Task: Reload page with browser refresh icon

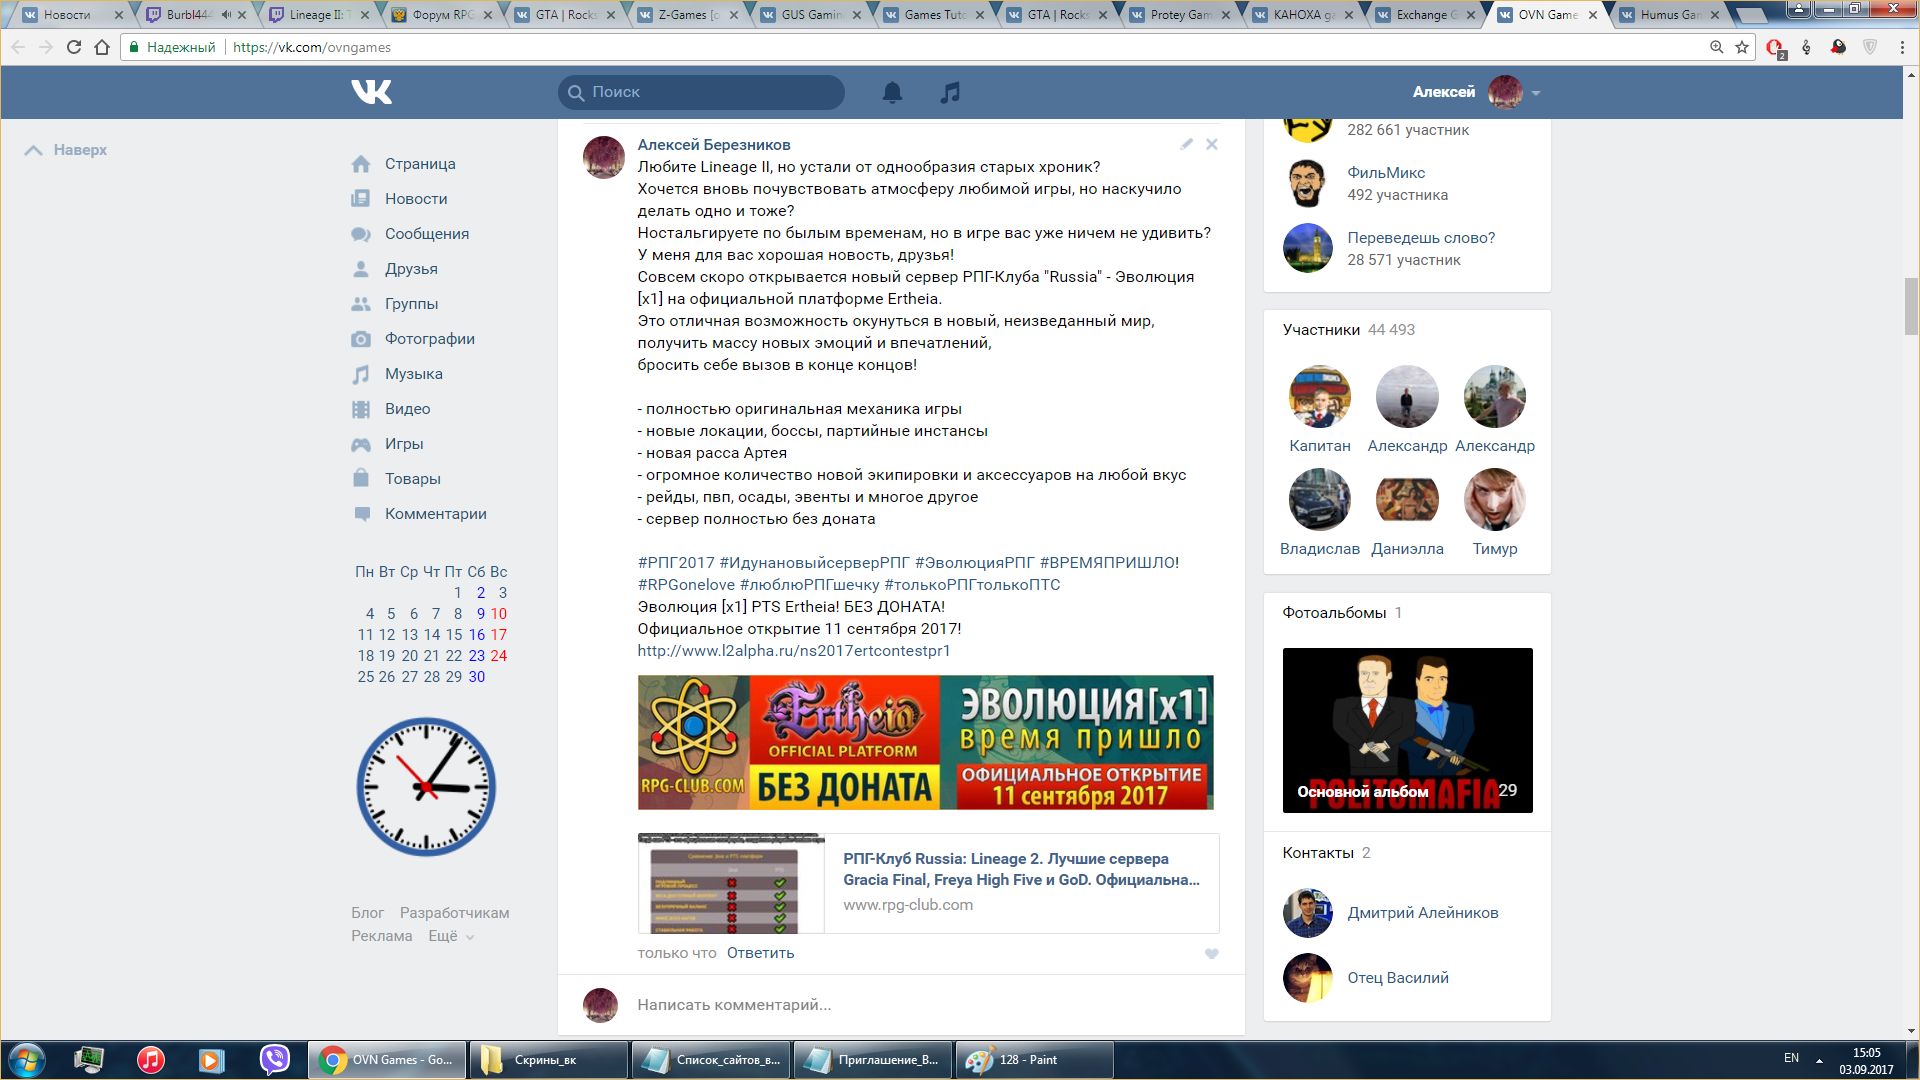Action: point(73,47)
